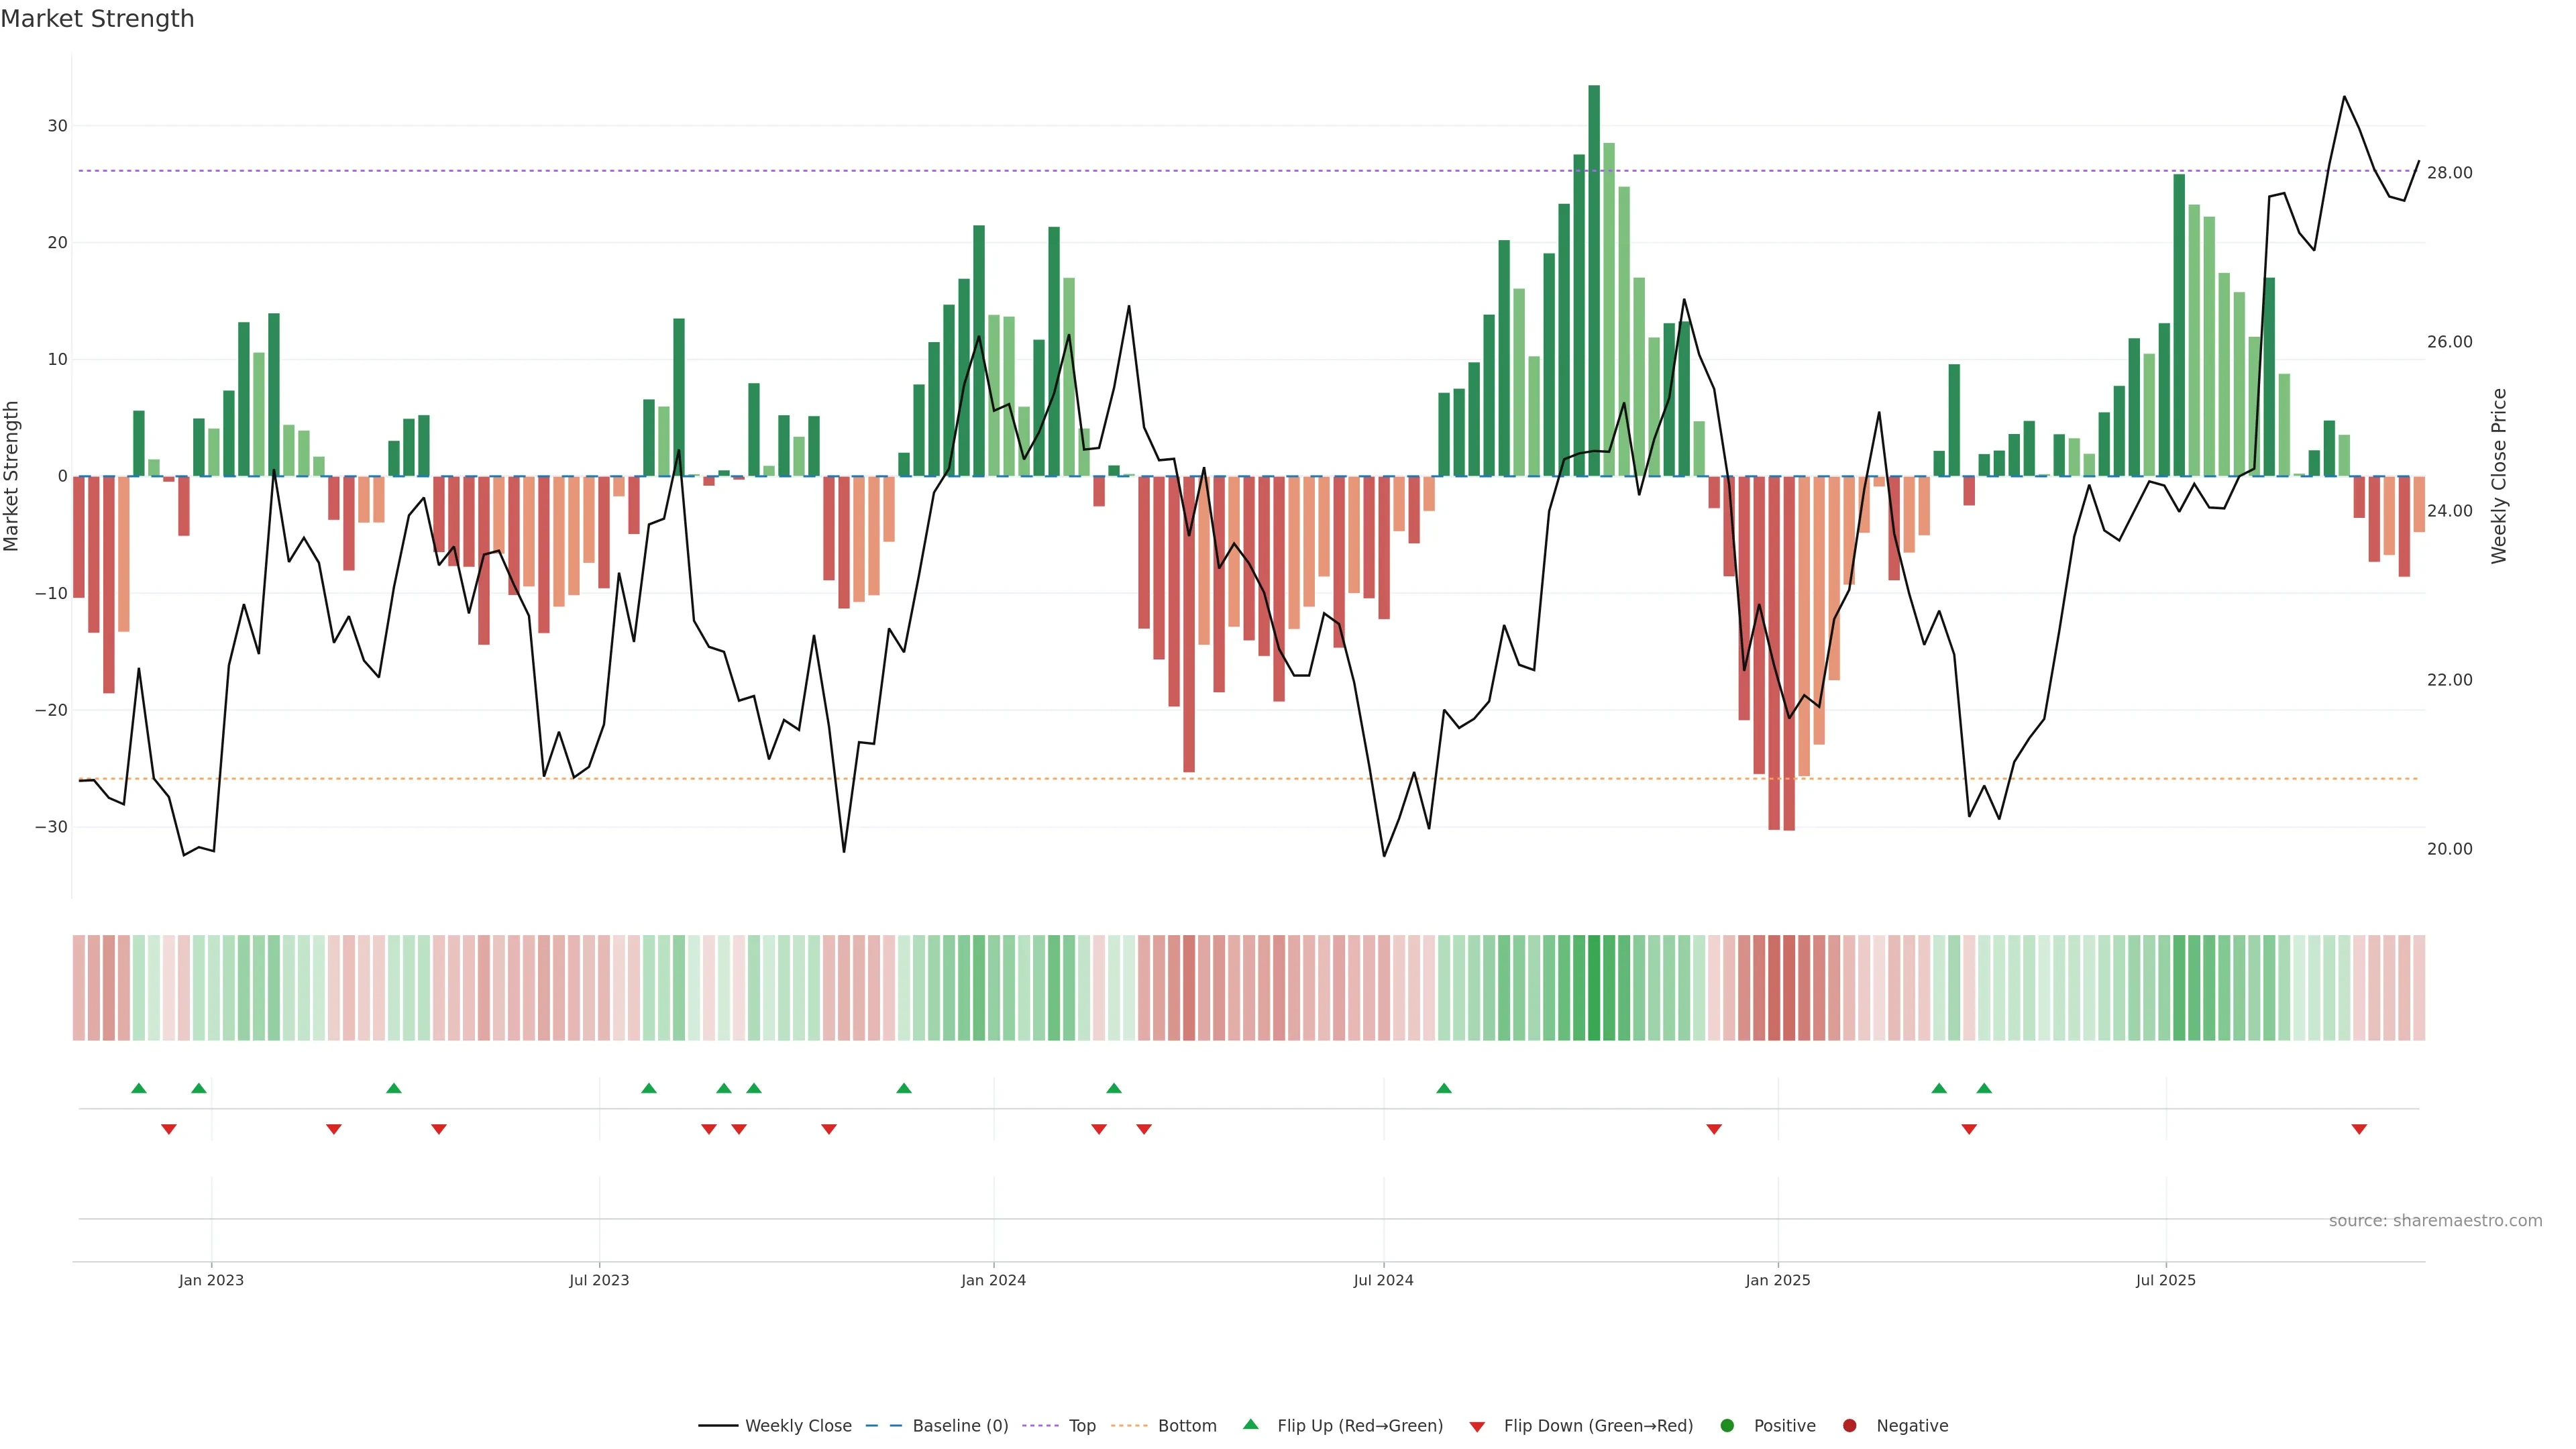Click the Jan 2024 x-axis label
2576x1449 pixels.
click(993, 1280)
